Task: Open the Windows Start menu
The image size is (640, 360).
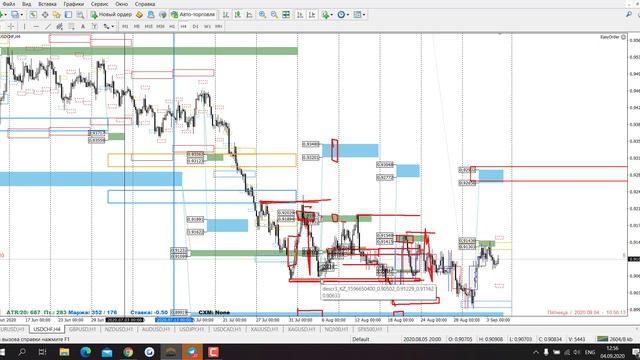Action: 2,352
